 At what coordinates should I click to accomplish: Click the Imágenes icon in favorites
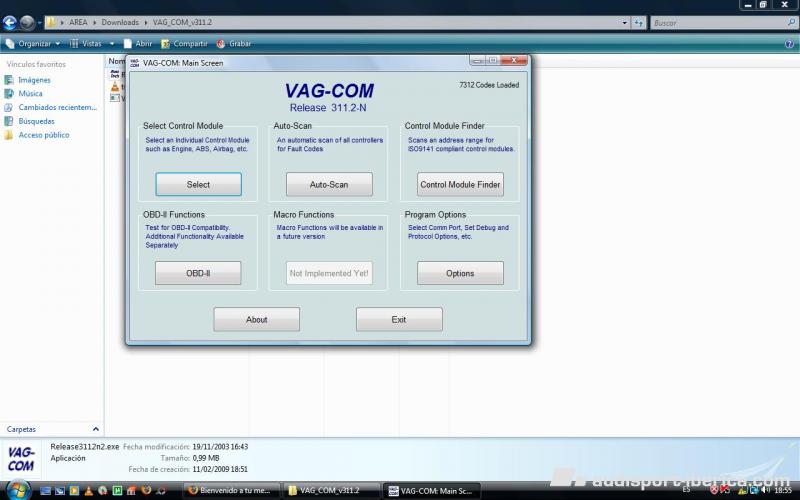click(x=9, y=80)
